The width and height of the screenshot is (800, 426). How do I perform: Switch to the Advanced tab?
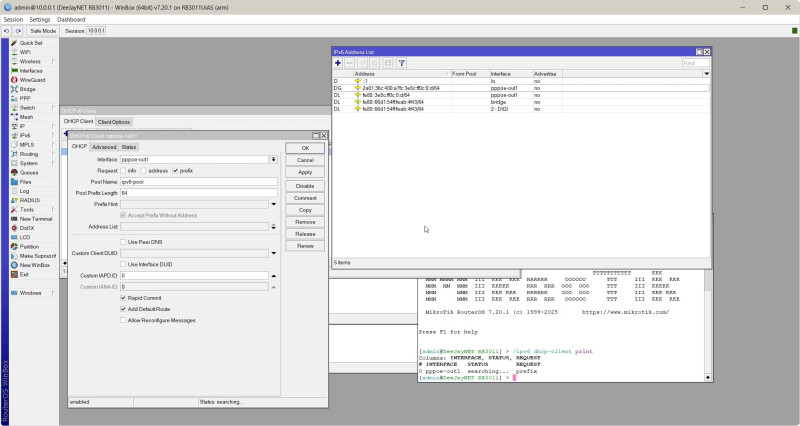coord(104,147)
